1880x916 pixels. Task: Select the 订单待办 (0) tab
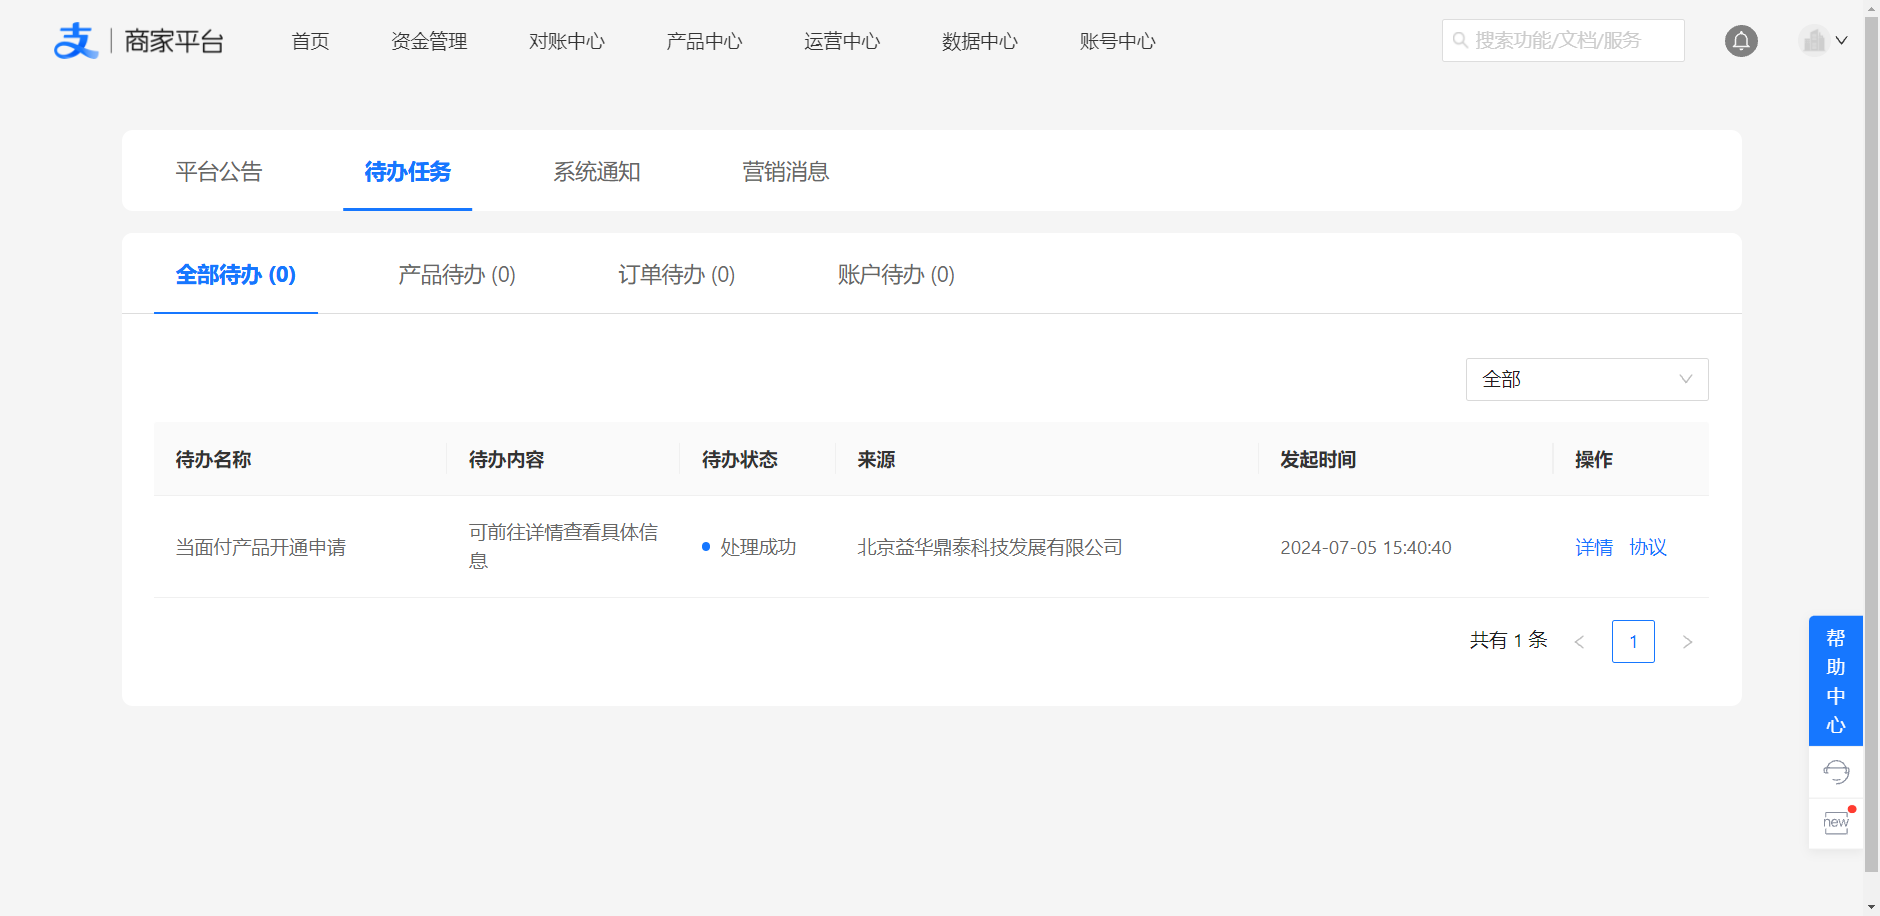point(676,275)
